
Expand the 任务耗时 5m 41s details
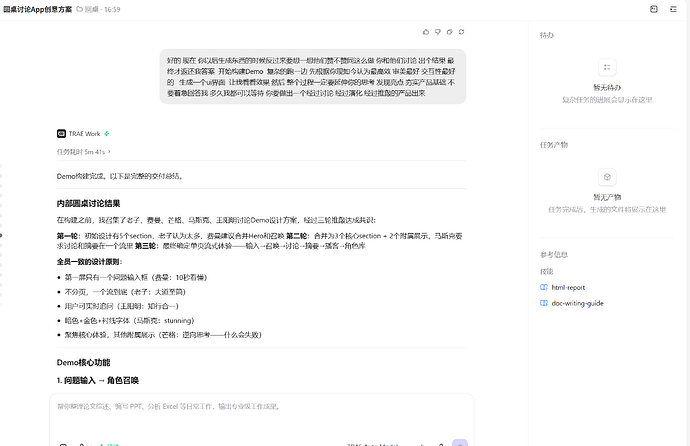pyautogui.click(x=84, y=152)
